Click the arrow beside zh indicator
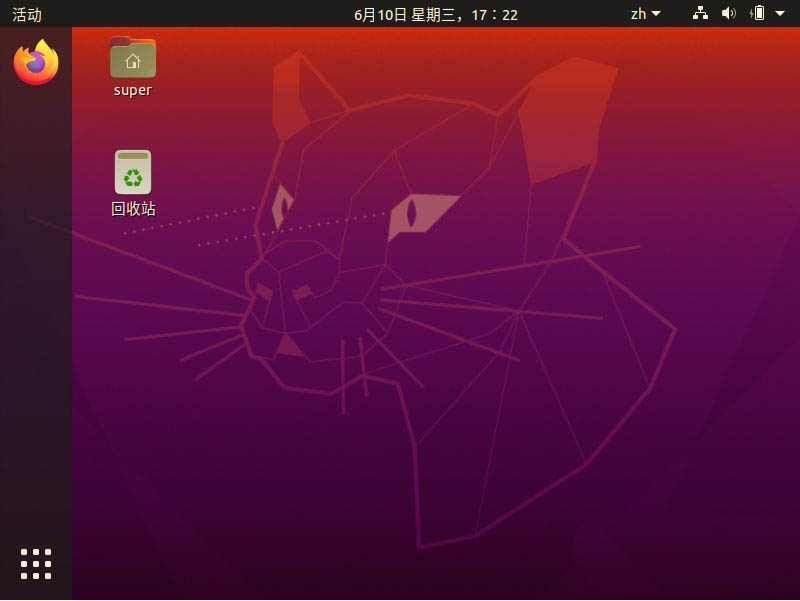Screen dimensions: 800x601 [656, 14]
